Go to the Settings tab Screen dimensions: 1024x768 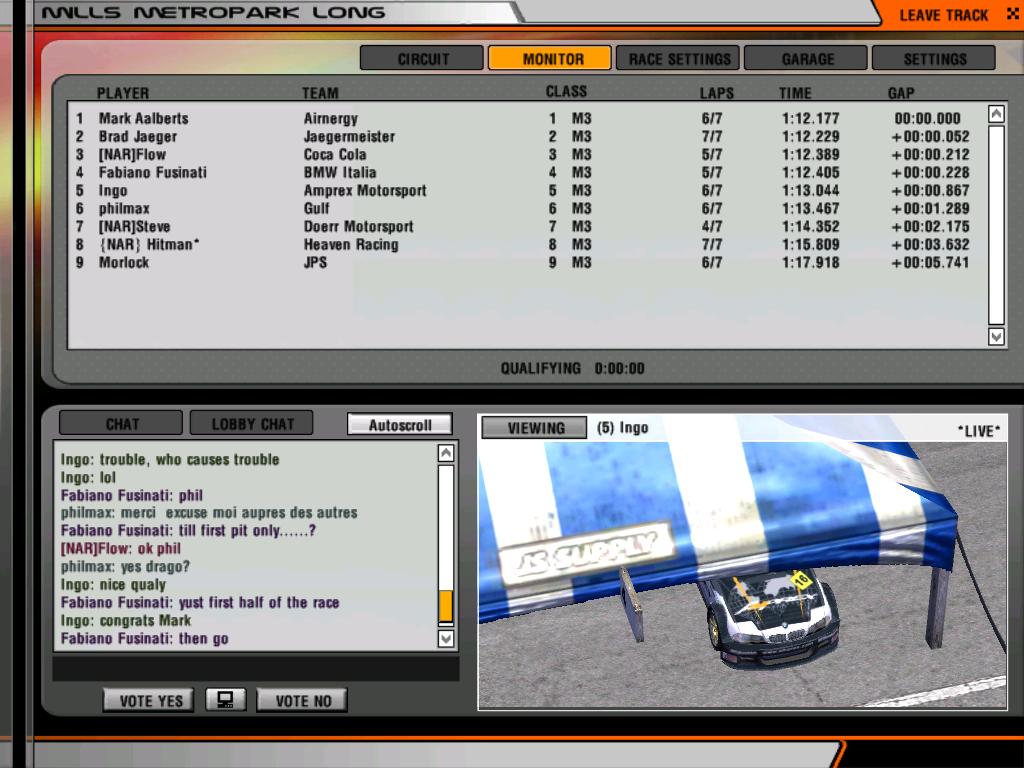click(934, 59)
